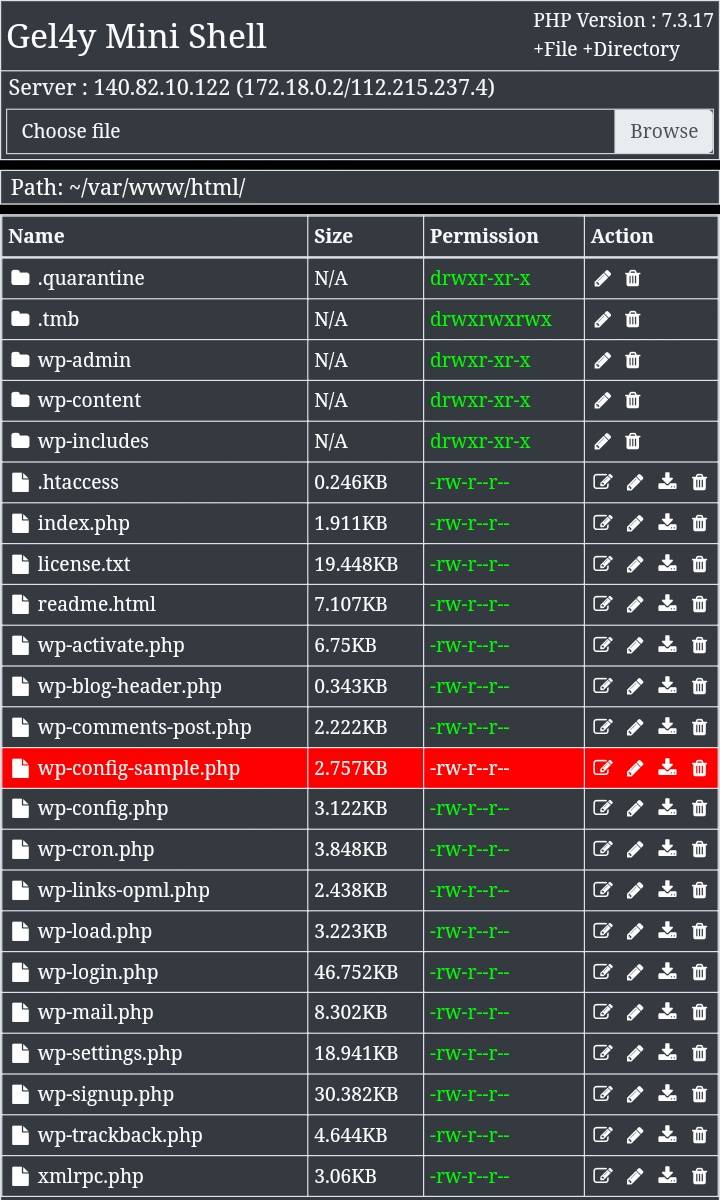
Task: Click the trash icon for .tmb folder
Action: point(633,319)
